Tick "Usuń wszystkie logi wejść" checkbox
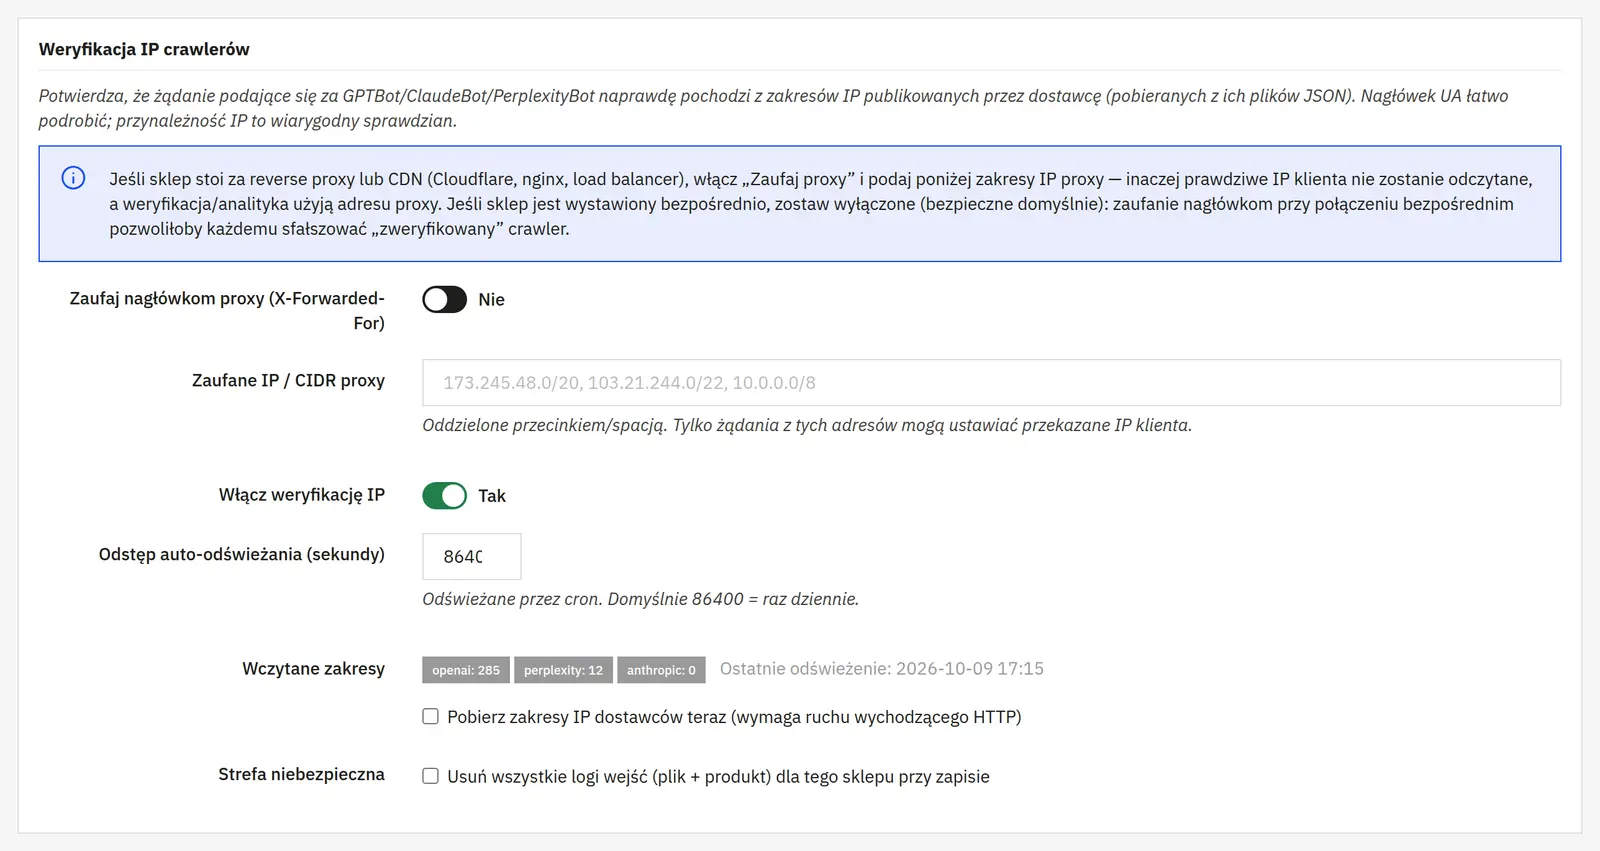Screen dimensions: 1600x851 (x=430, y=776)
